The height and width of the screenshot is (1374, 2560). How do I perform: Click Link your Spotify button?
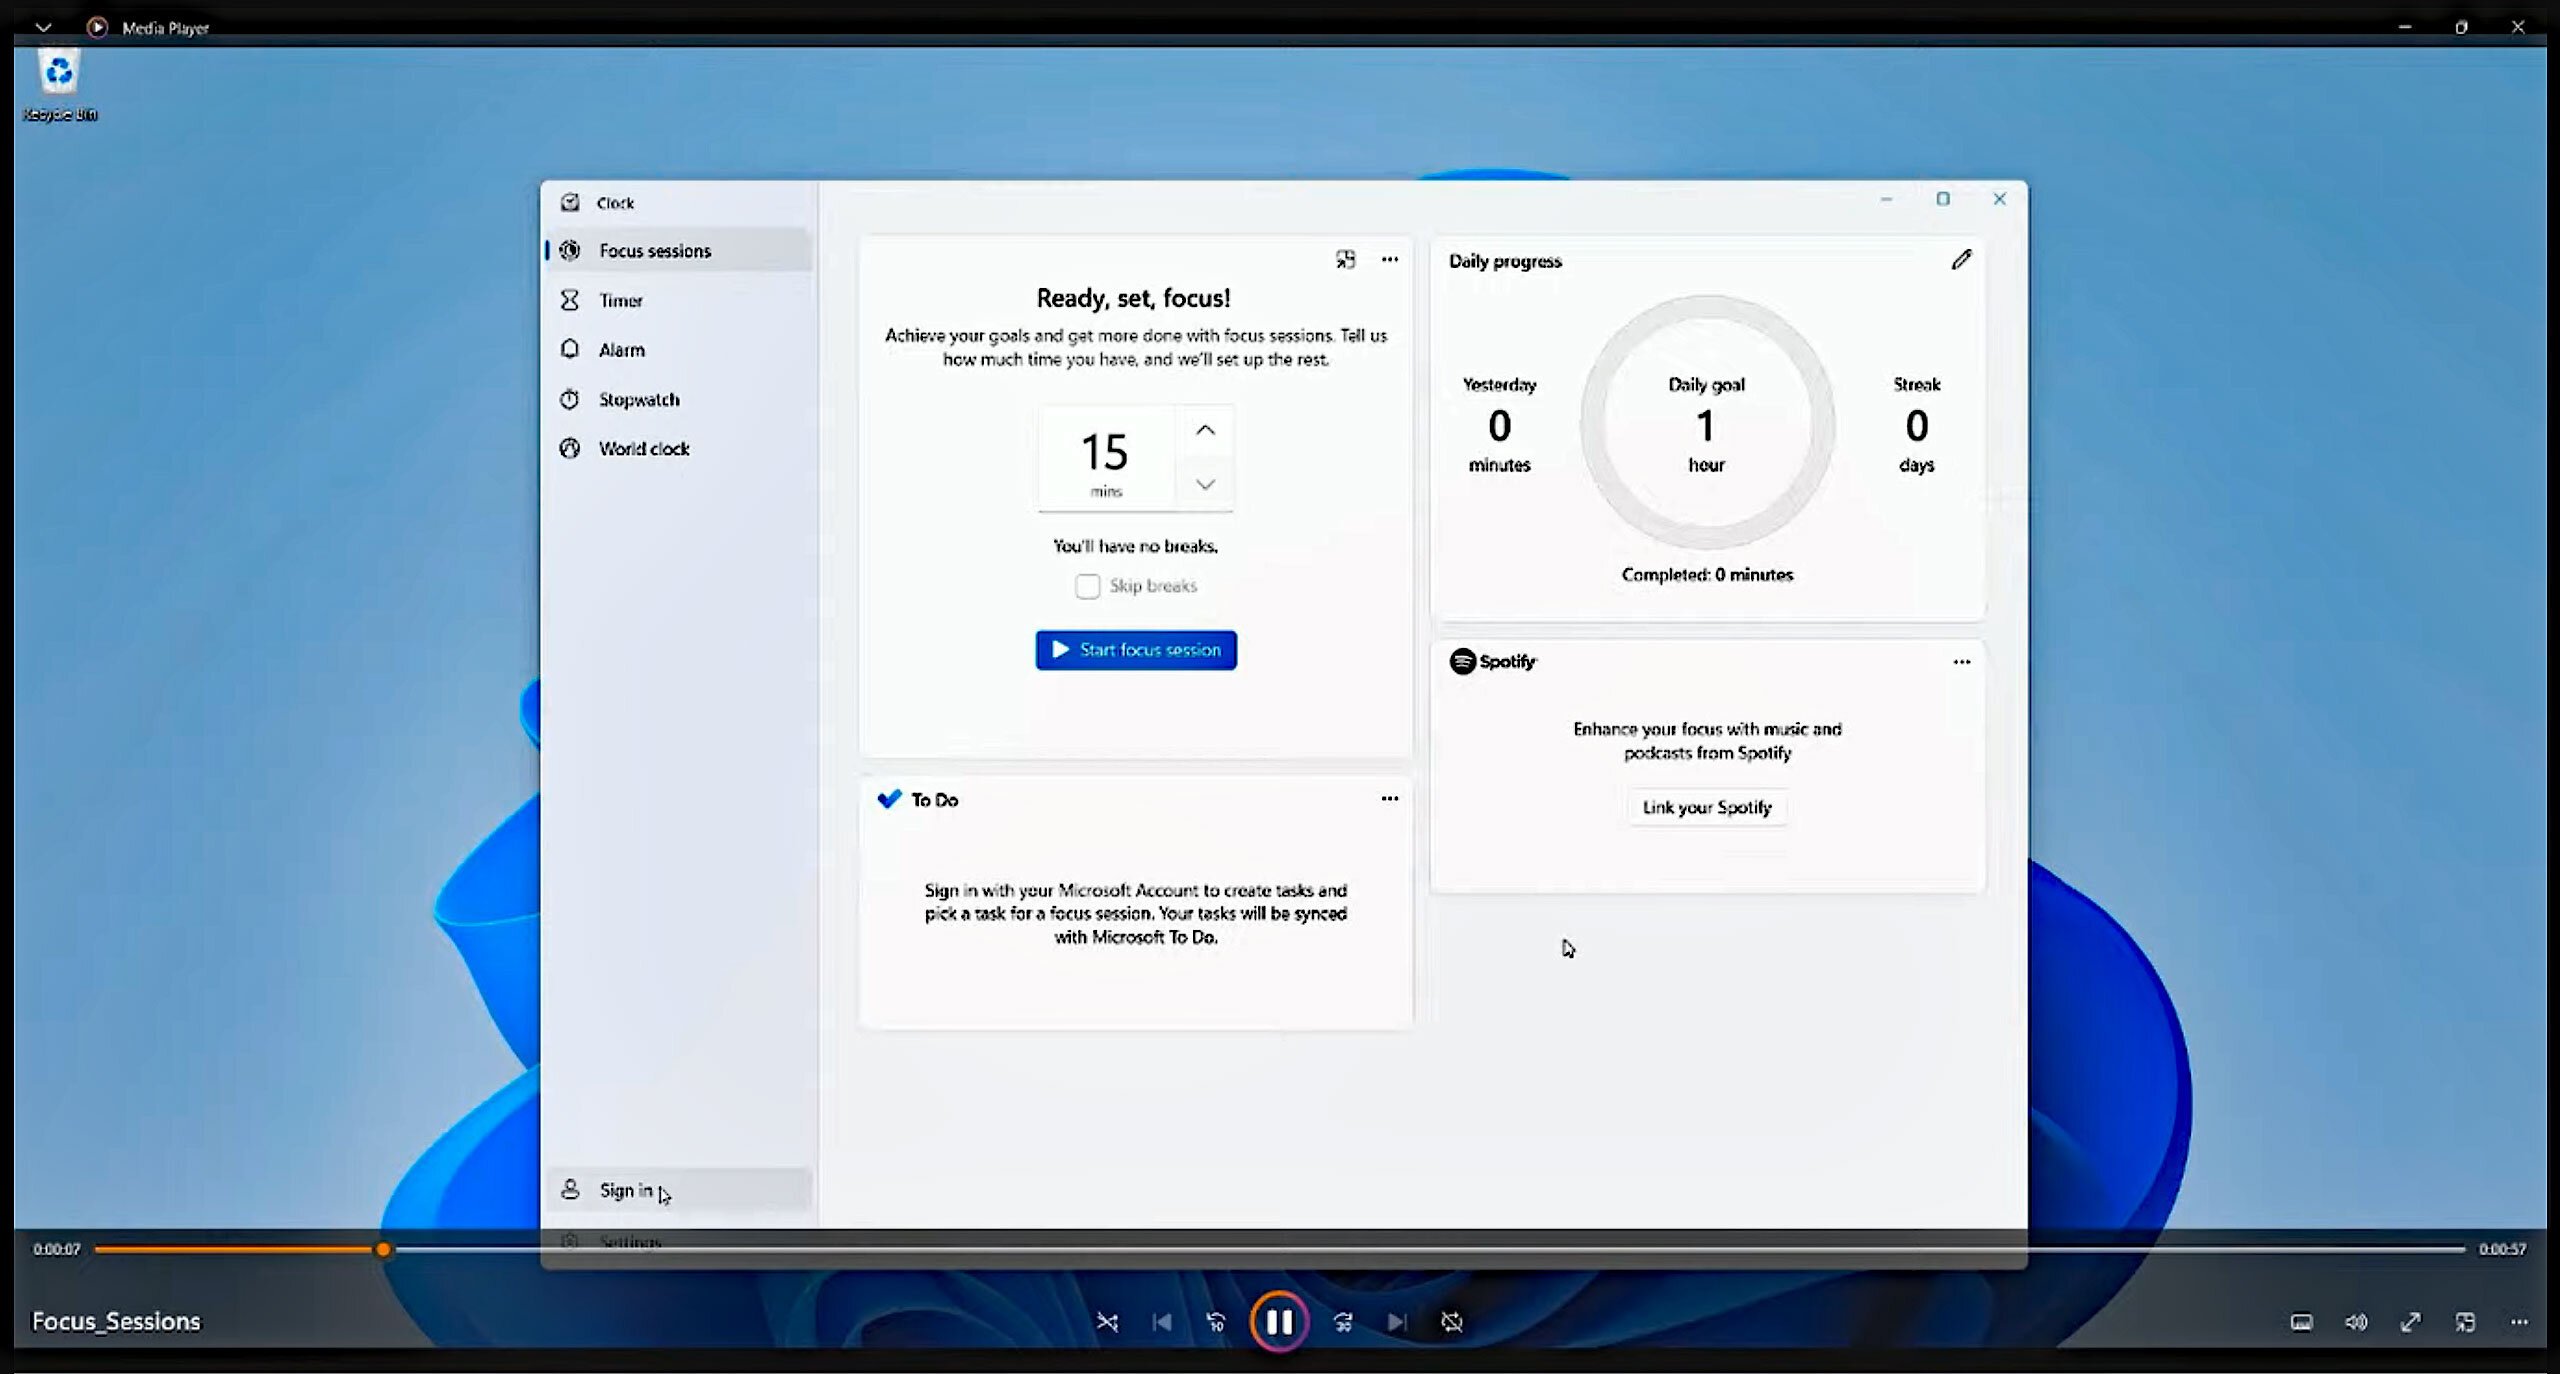pyautogui.click(x=1707, y=807)
